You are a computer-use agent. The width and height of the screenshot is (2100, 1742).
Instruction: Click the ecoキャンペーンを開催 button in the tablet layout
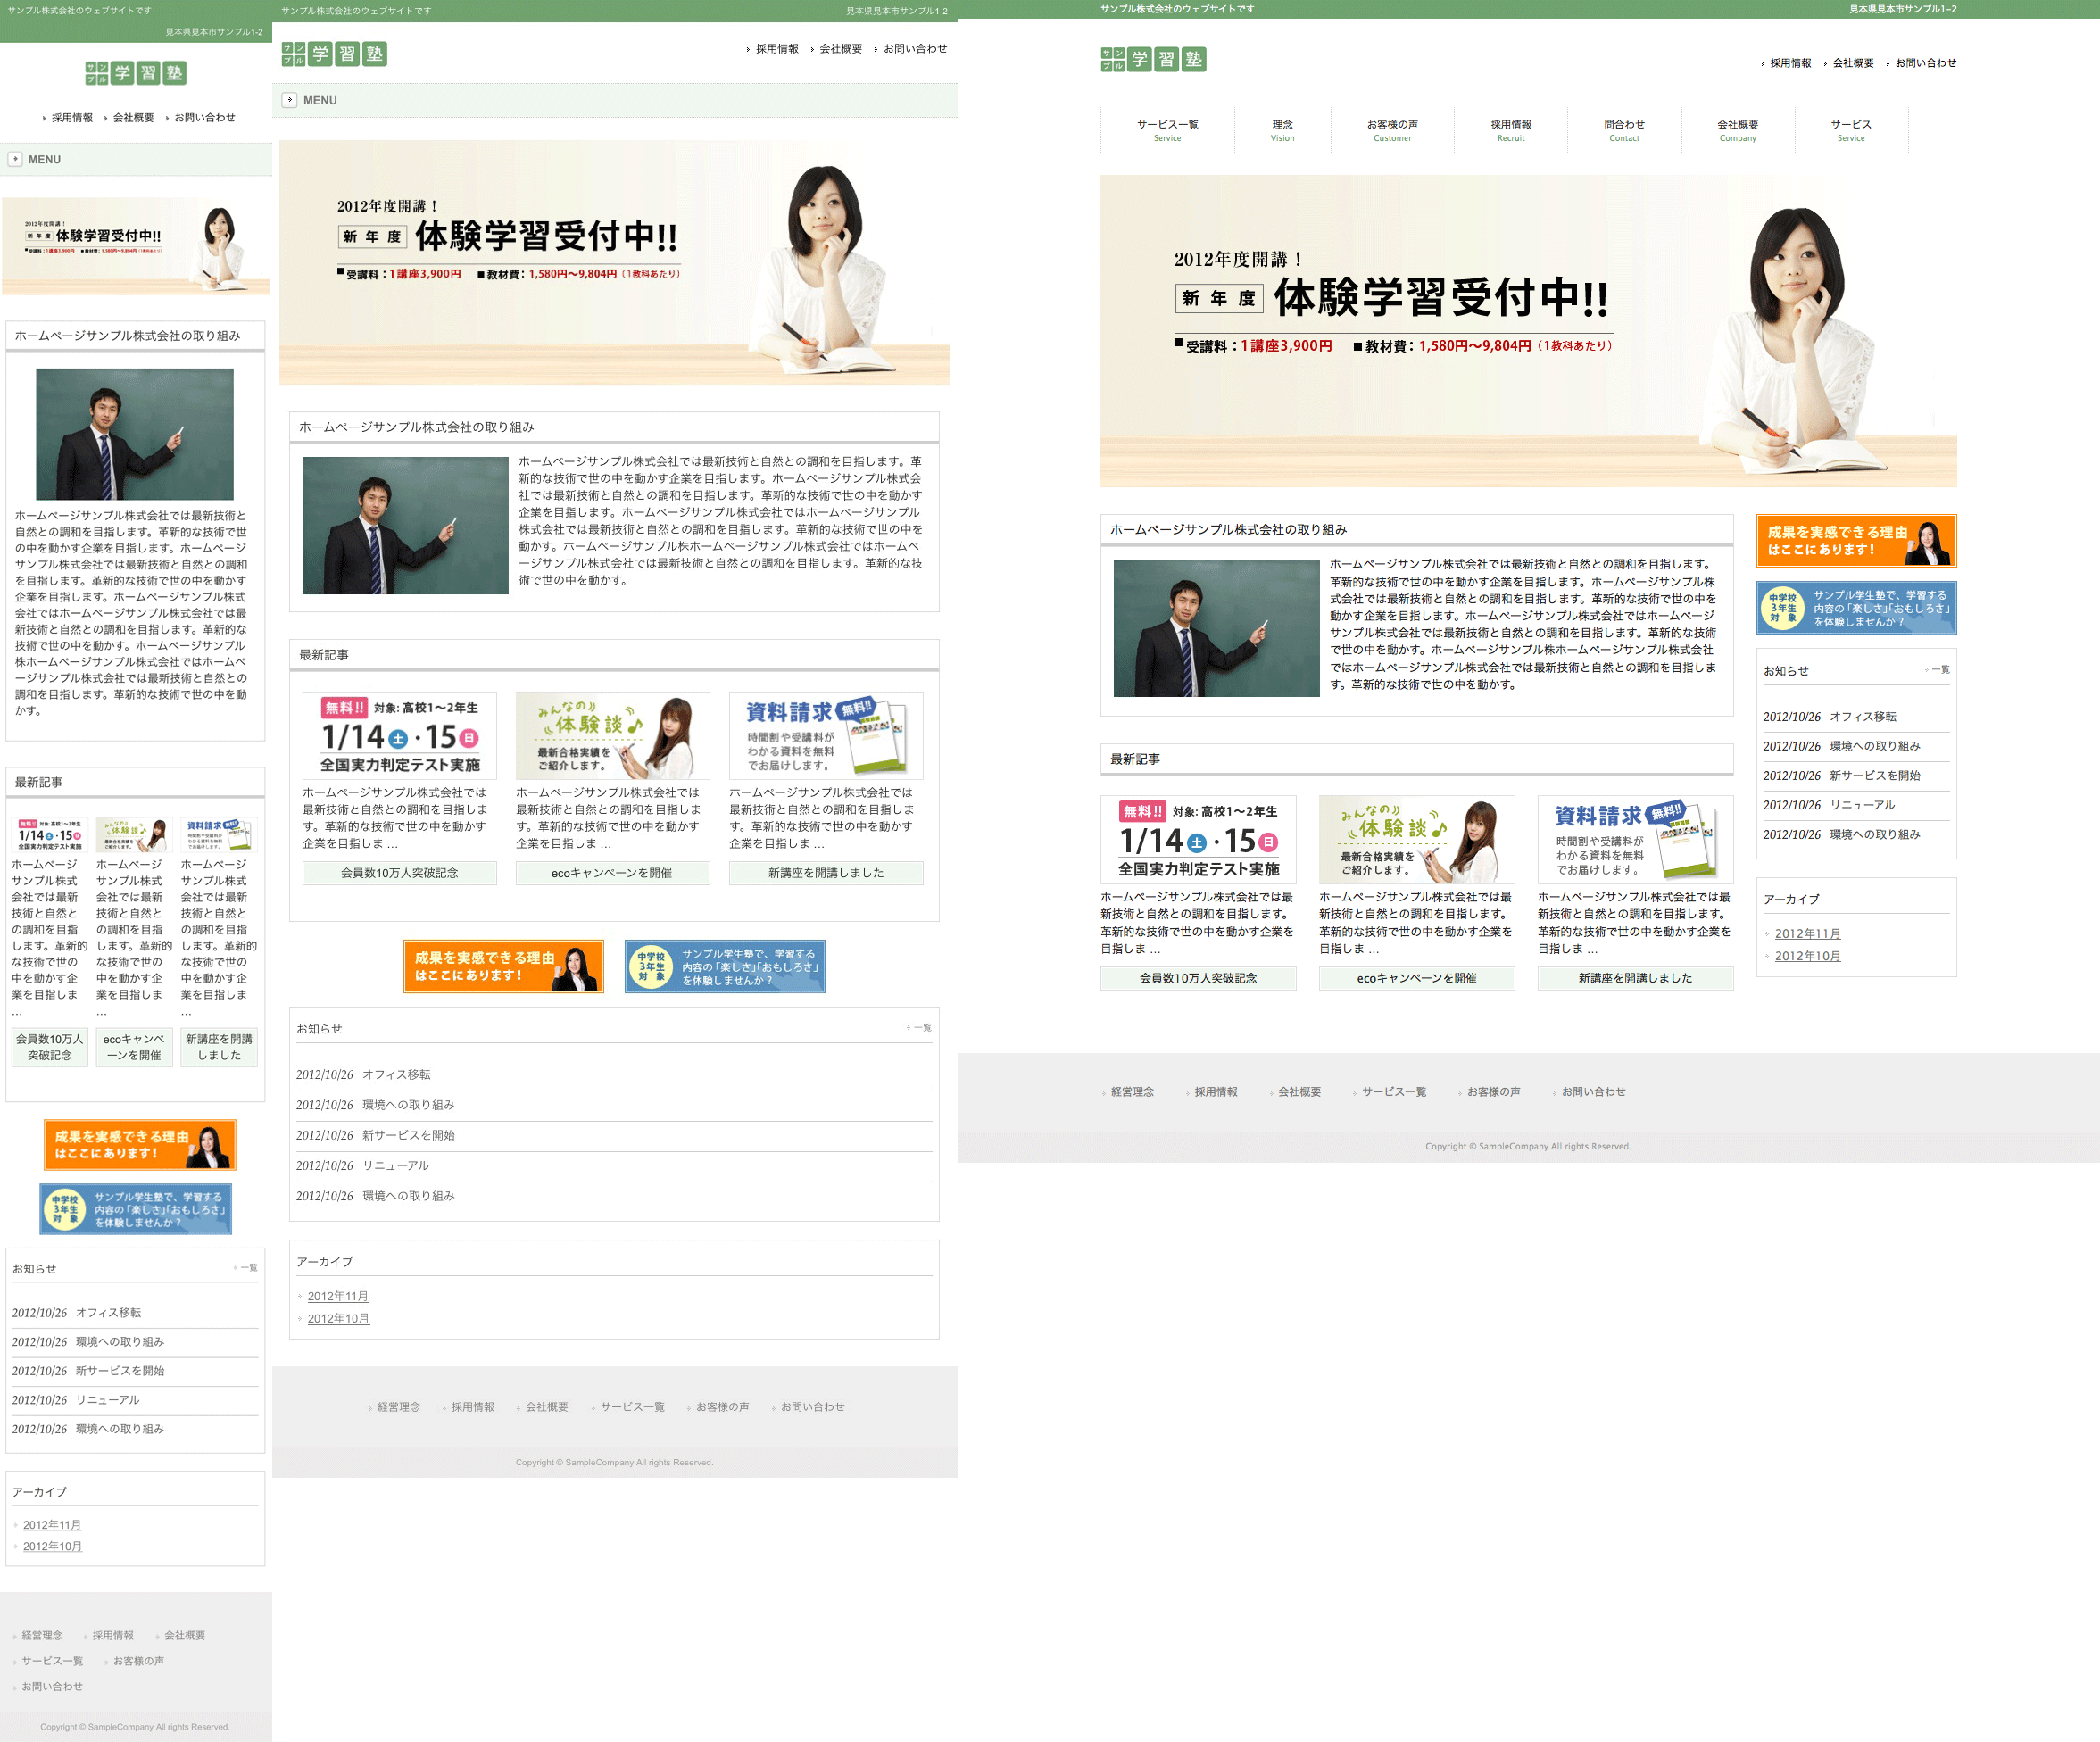pos(612,873)
